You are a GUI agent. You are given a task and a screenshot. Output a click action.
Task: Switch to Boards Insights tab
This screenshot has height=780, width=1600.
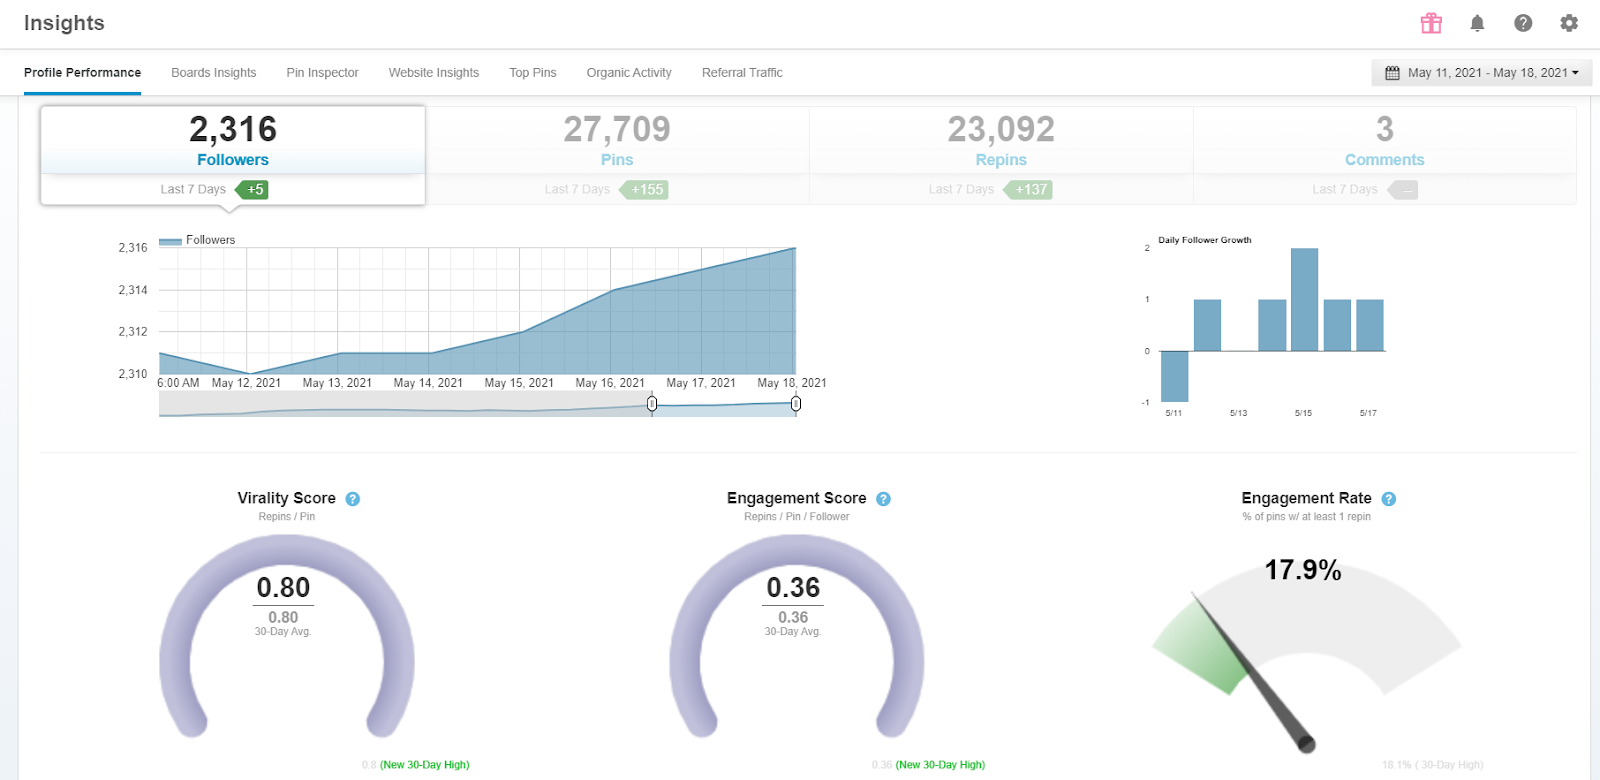213,73
